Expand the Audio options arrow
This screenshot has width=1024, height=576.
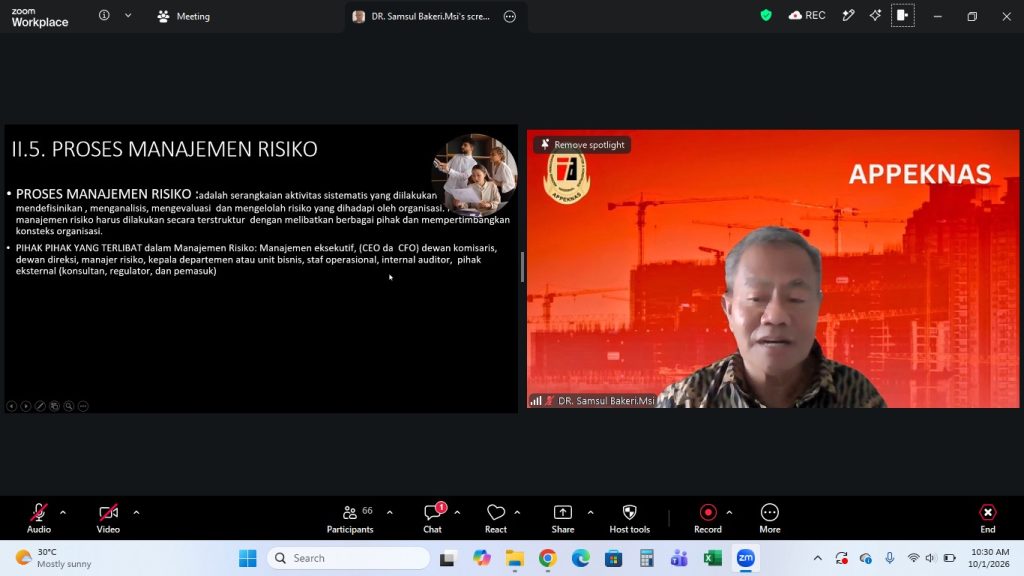click(x=63, y=513)
